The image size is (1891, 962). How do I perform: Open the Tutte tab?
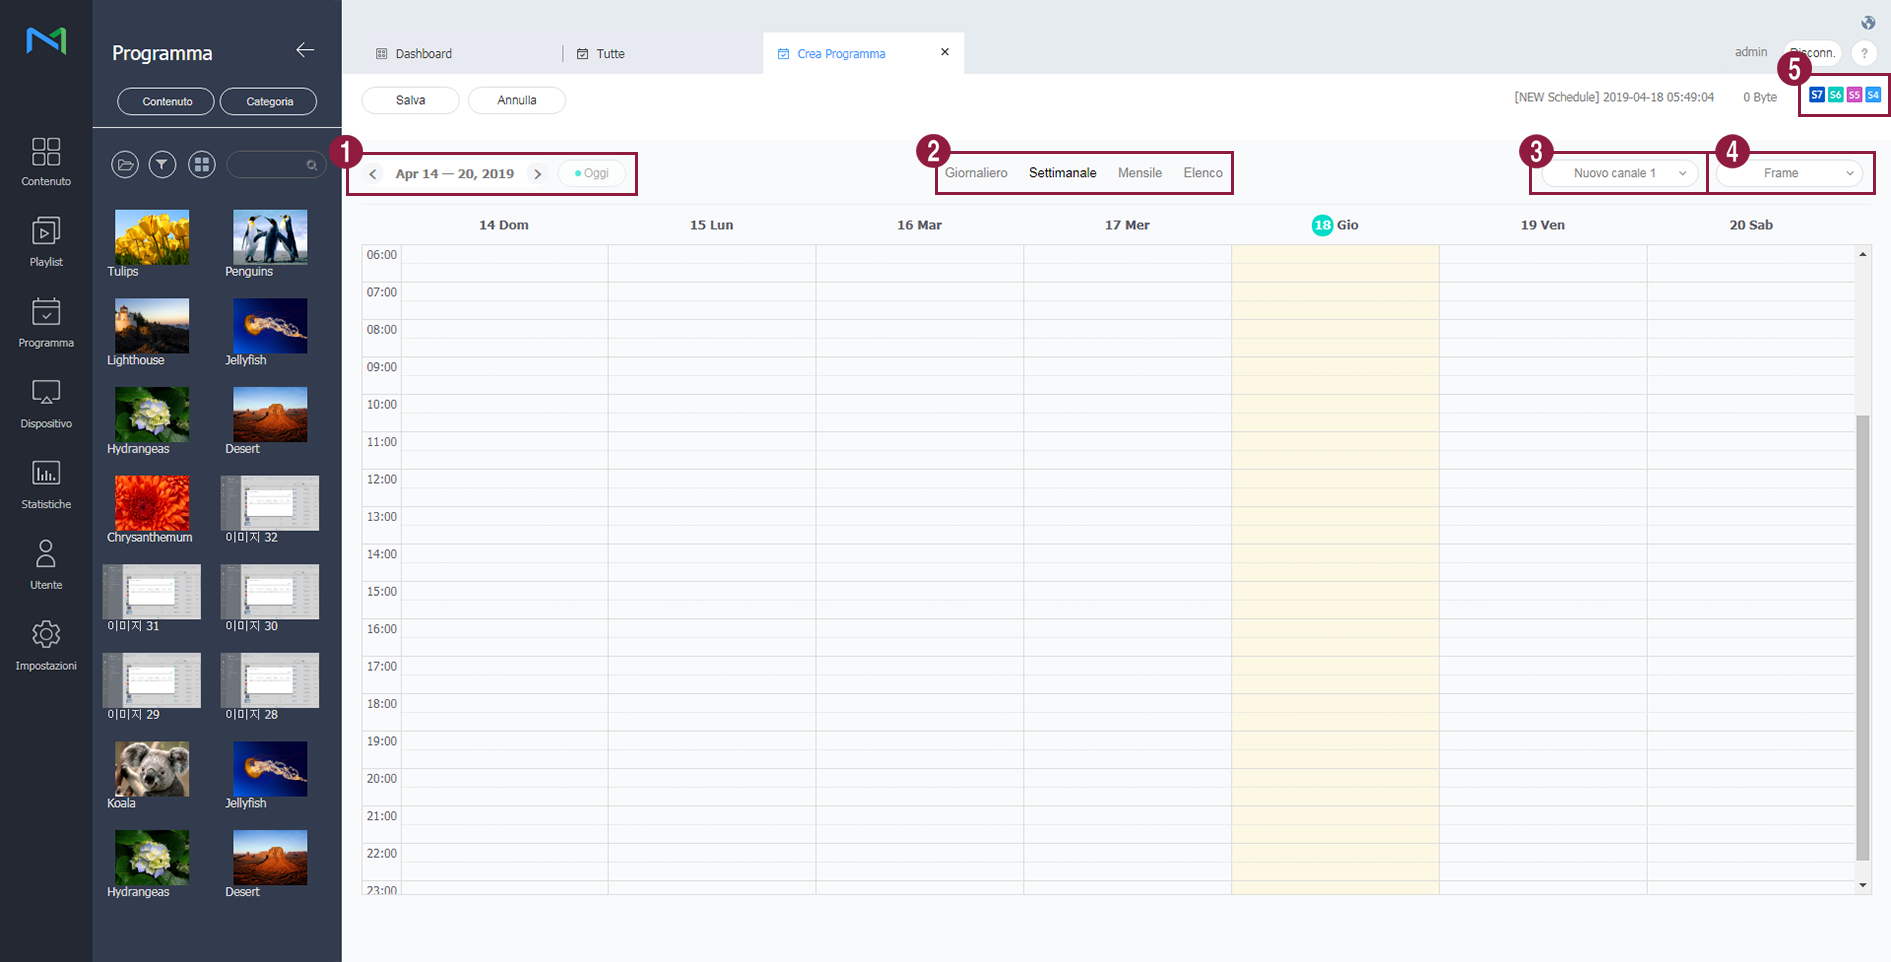coord(610,54)
